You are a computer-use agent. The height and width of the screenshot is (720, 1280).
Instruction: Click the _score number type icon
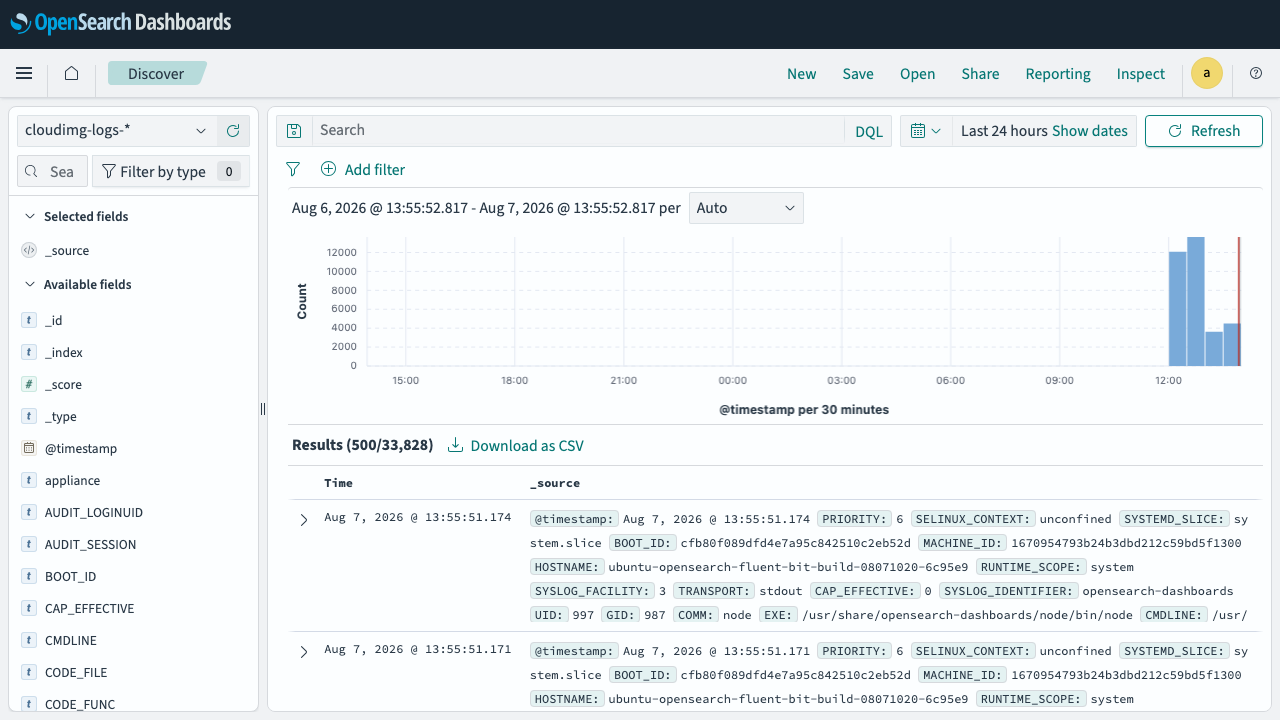click(x=29, y=385)
